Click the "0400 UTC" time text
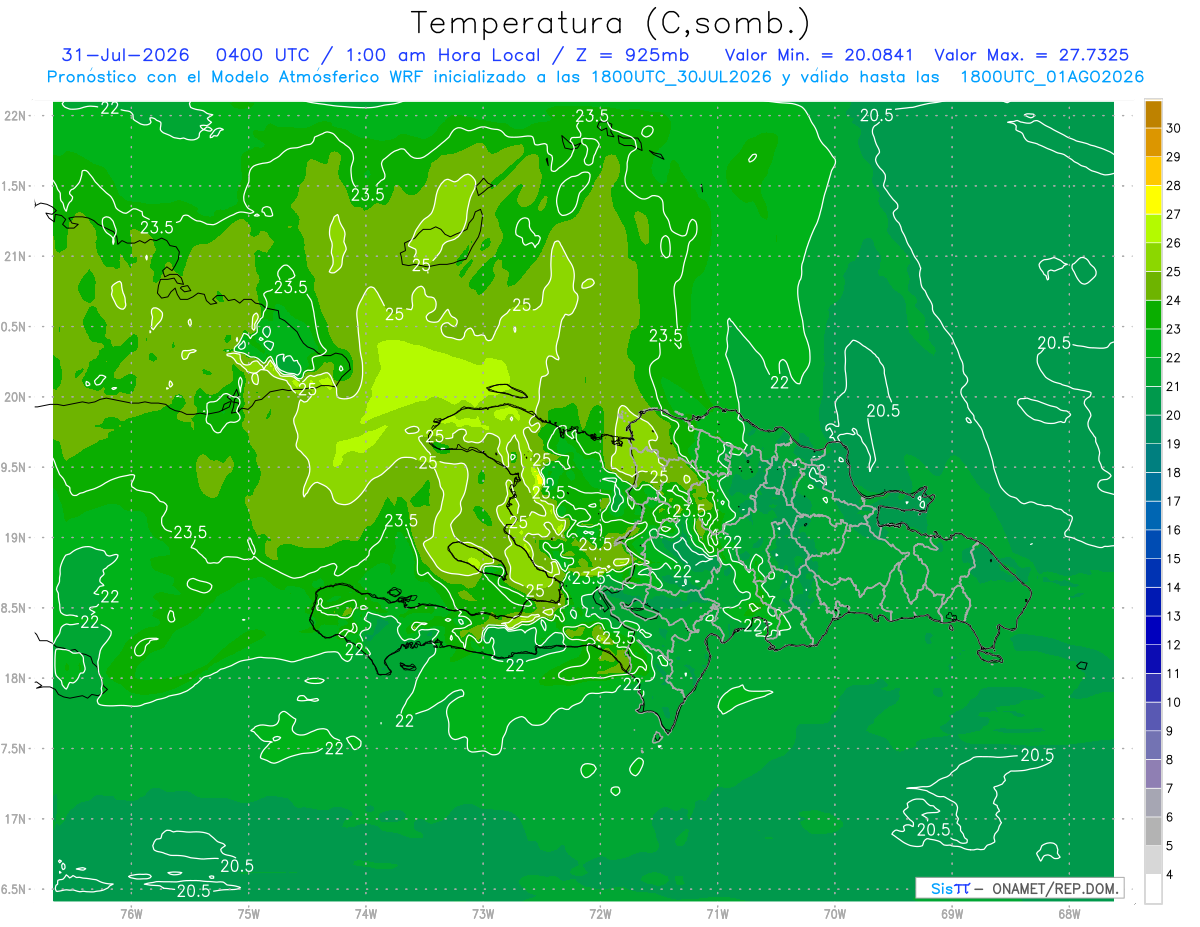 [263, 55]
